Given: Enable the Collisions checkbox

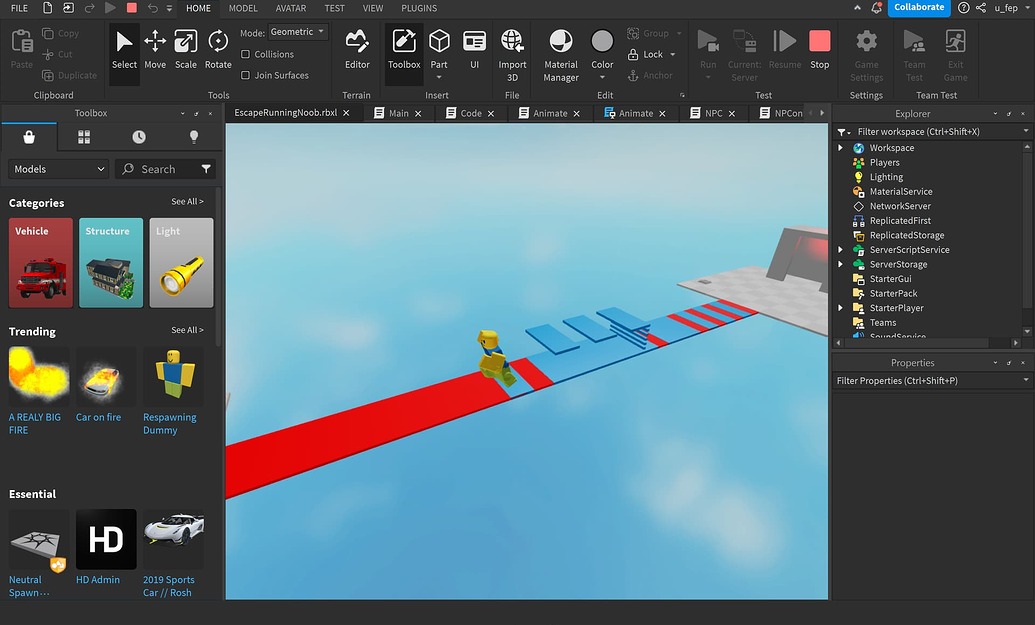Looking at the screenshot, I should coord(246,54).
